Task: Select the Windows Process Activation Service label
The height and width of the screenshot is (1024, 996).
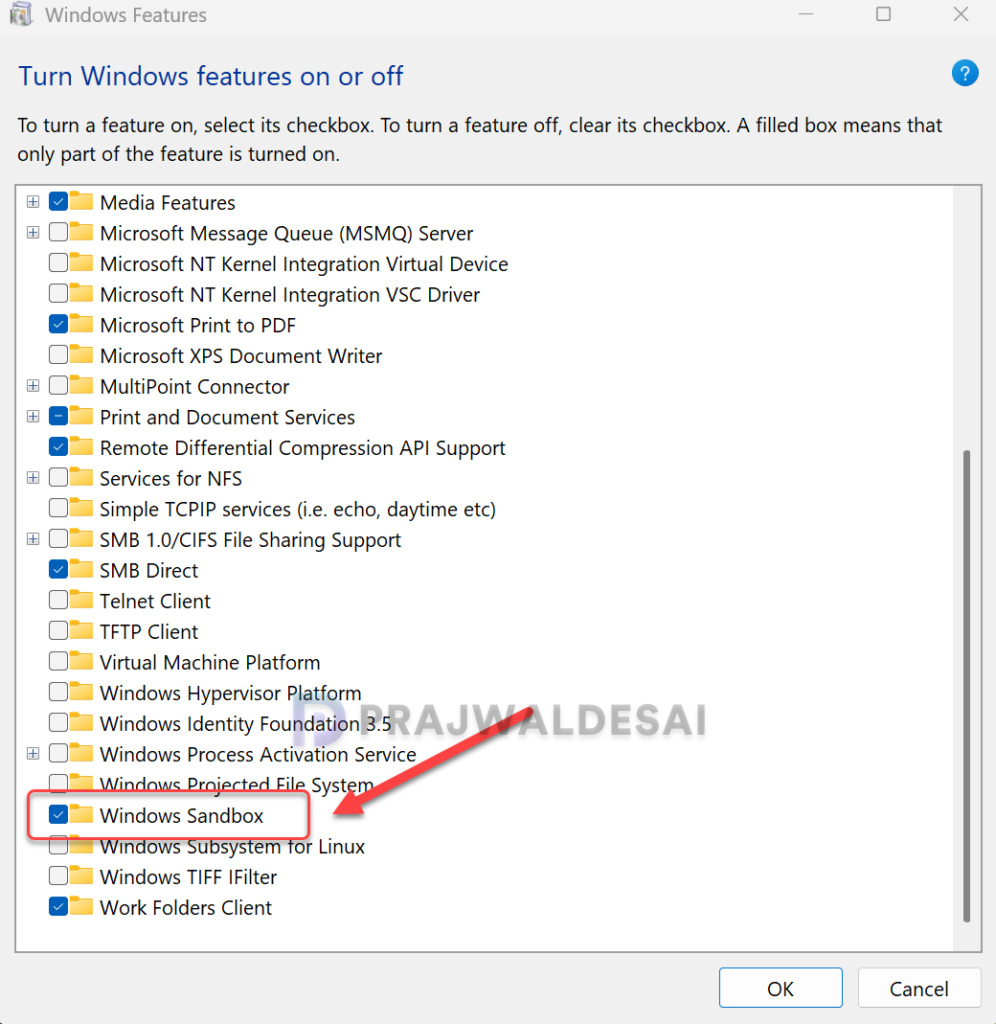Action: 258,754
